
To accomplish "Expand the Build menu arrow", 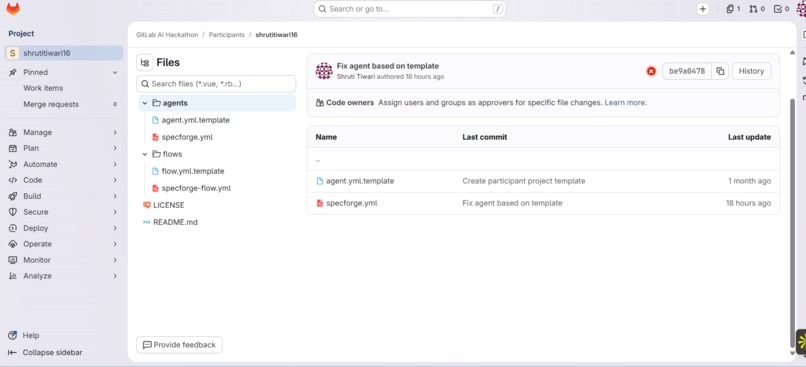I will pos(115,196).
